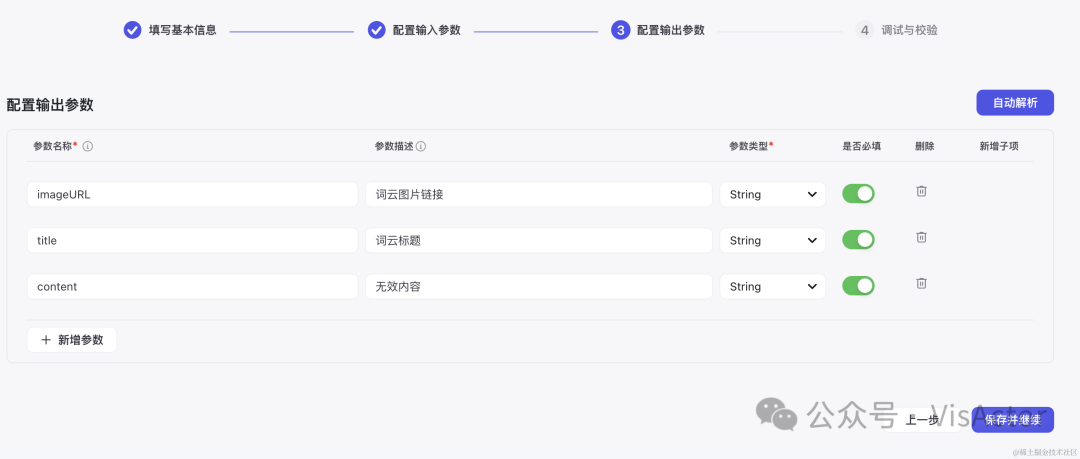Expand the parameter type dropdown for content
This screenshot has width=1080, height=459.
[772, 287]
